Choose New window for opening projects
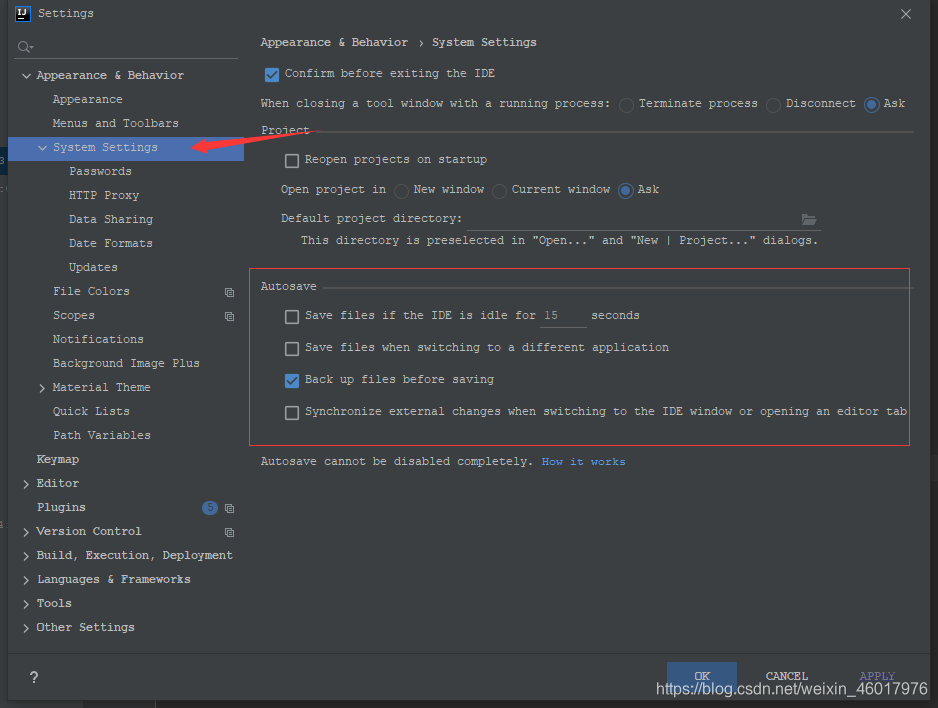This screenshot has height=708, width=938. [x=401, y=191]
